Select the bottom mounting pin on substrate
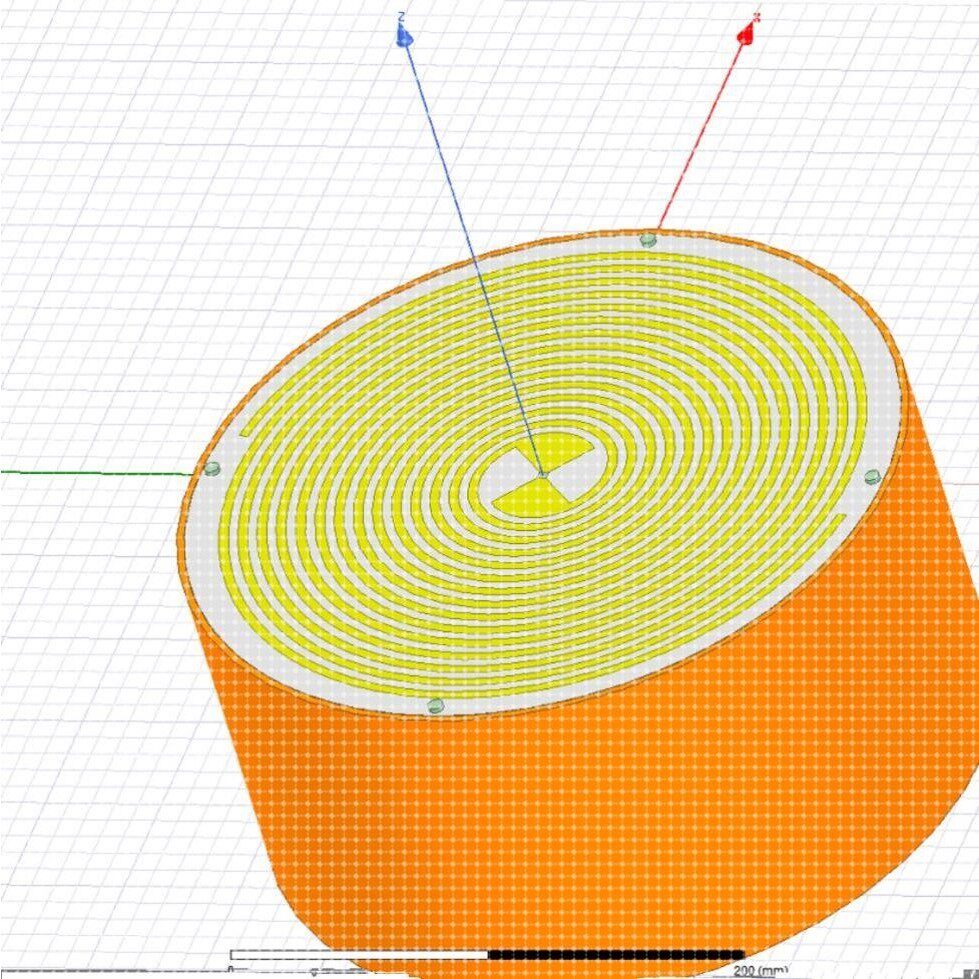 tap(436, 706)
